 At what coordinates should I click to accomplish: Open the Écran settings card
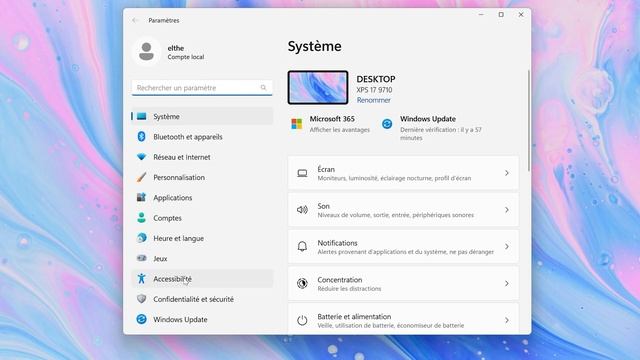pyautogui.click(x=403, y=173)
